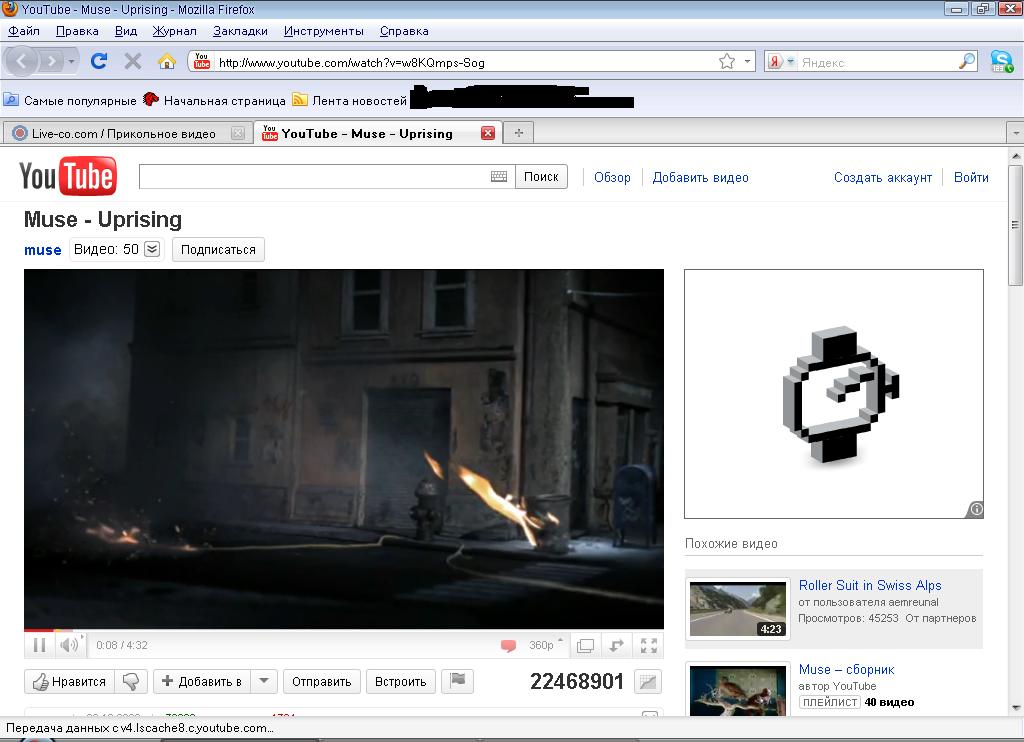The image size is (1024, 742).
Task: Toggle video annotations speech bubble
Action: point(508,646)
